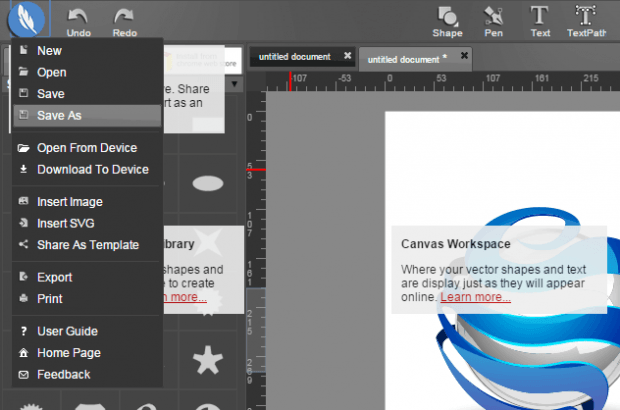Click Download To Device in the menu
This screenshot has width=620, height=410.
pyautogui.click(x=92, y=170)
